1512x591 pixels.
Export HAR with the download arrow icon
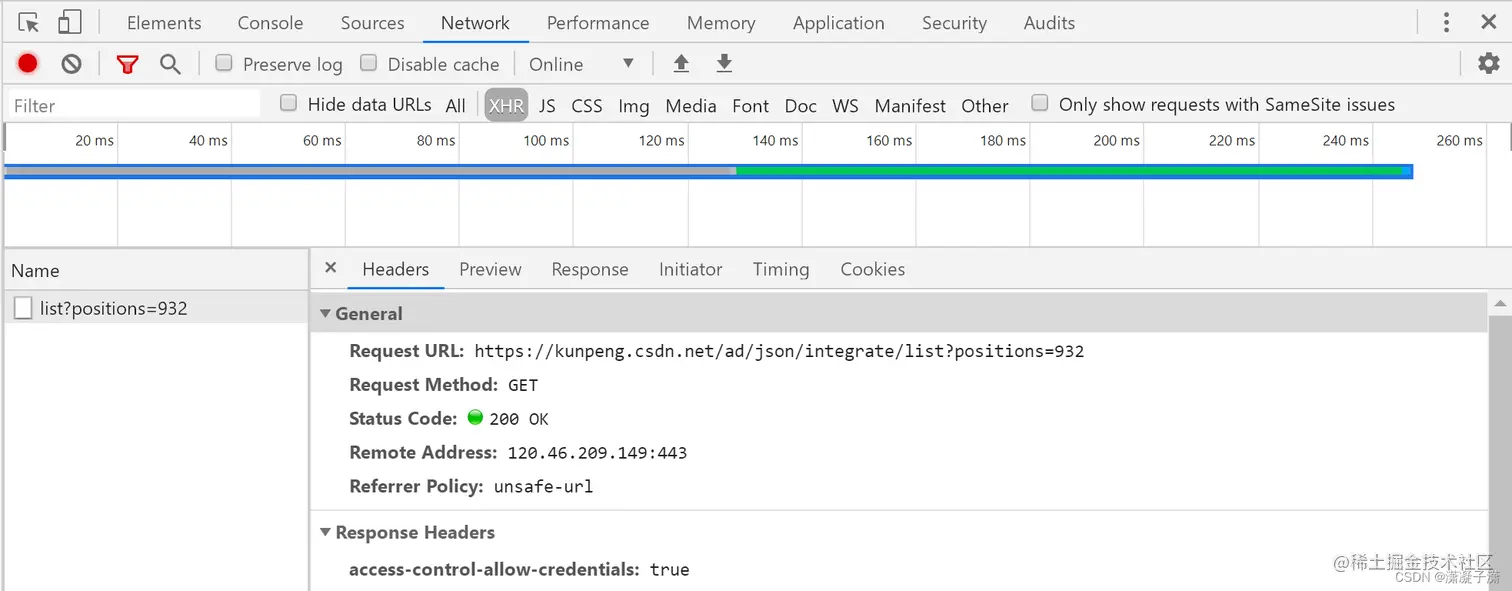click(723, 63)
